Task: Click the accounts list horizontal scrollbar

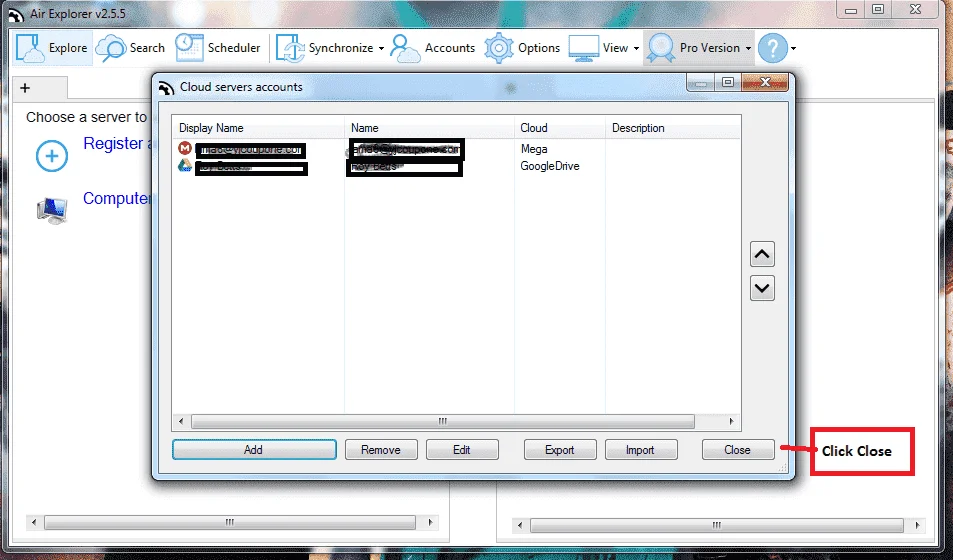Action: click(443, 421)
